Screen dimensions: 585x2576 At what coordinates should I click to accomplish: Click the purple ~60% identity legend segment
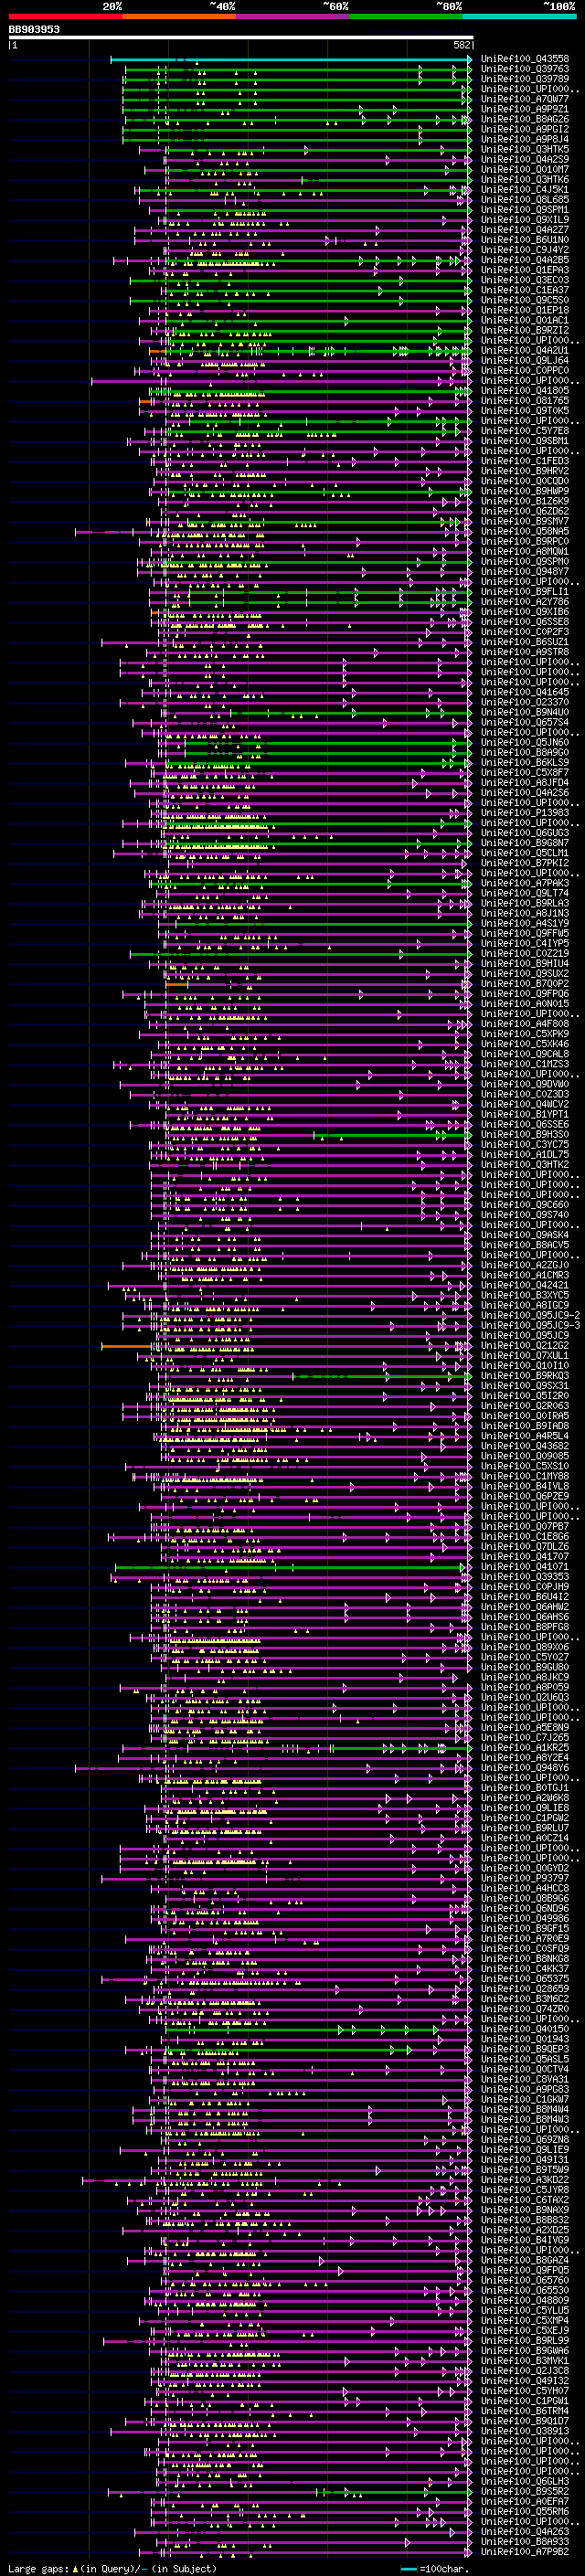293,16
